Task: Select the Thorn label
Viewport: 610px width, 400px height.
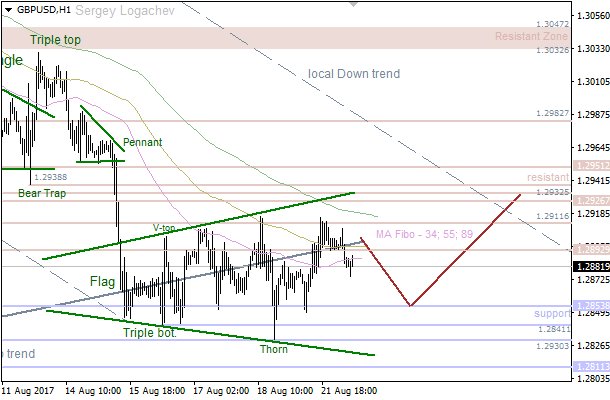Action: tap(274, 349)
